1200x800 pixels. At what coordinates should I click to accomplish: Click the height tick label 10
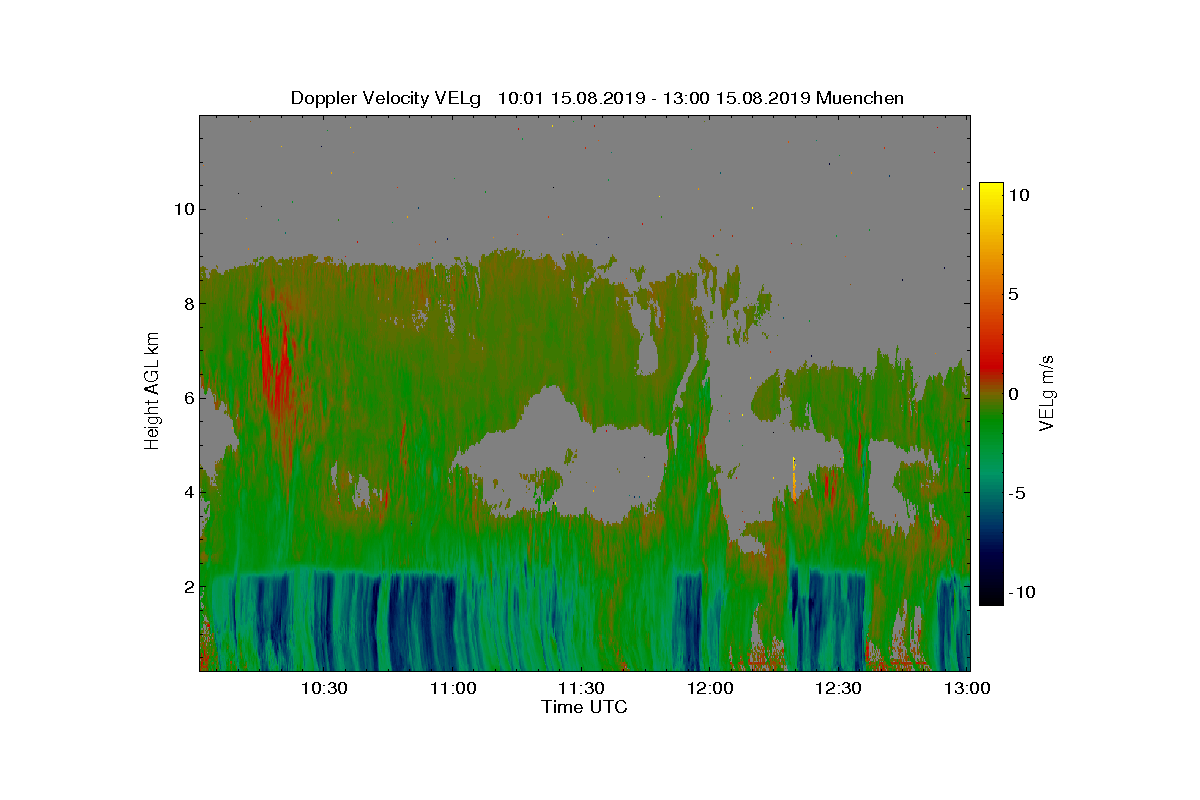pyautogui.click(x=183, y=209)
